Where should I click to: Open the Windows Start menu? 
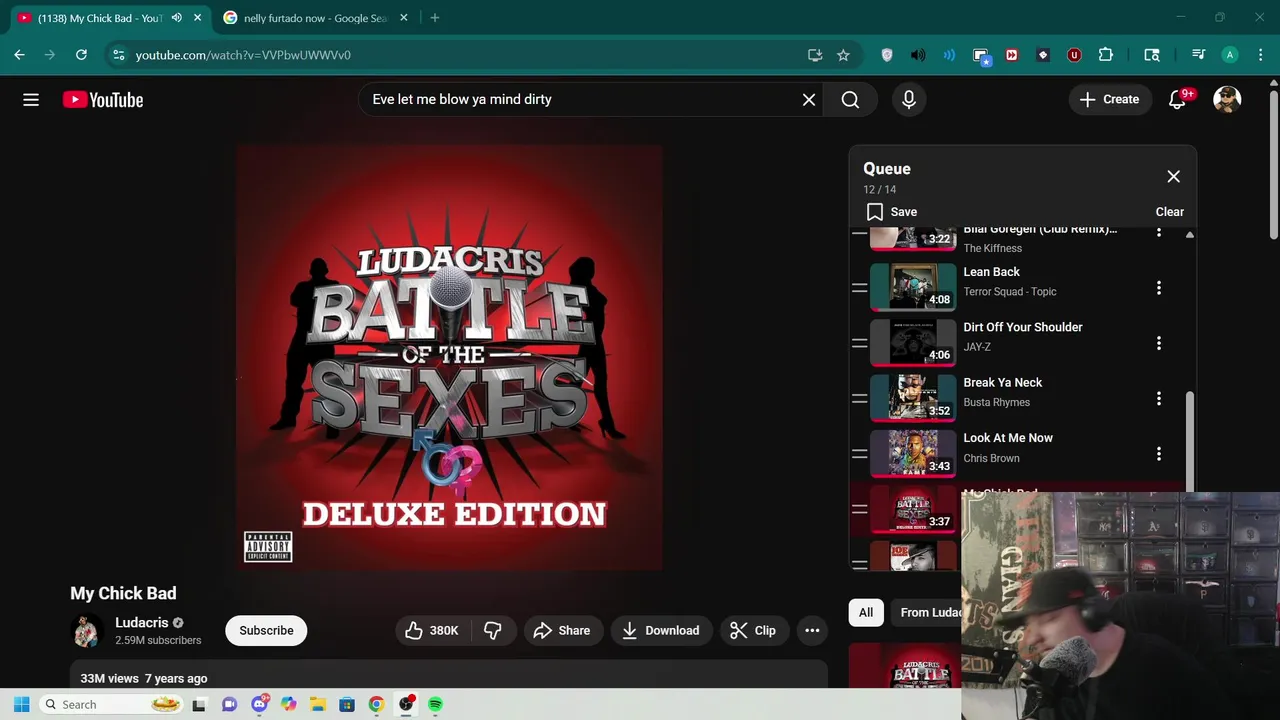point(21,704)
